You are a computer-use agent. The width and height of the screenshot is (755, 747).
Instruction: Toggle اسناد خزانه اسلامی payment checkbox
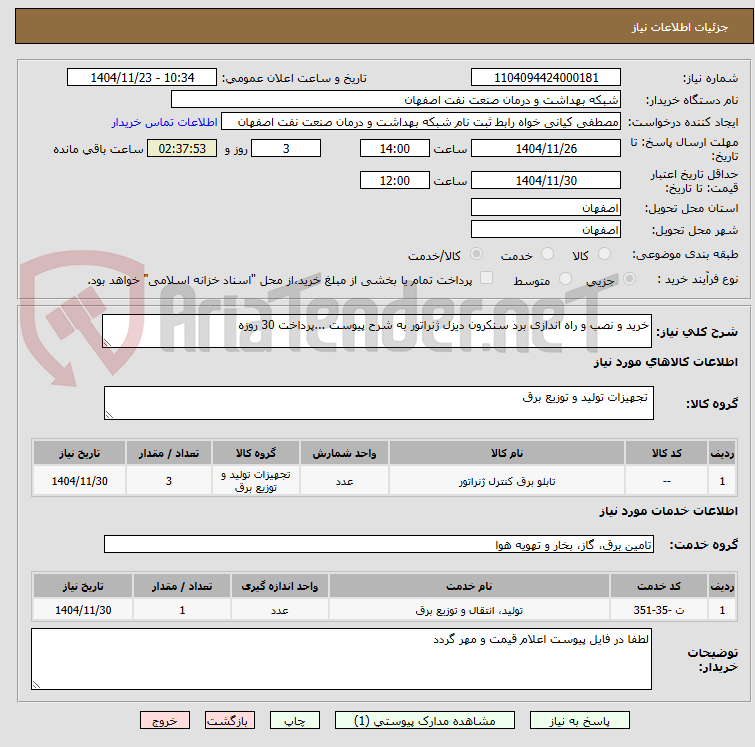(486, 278)
